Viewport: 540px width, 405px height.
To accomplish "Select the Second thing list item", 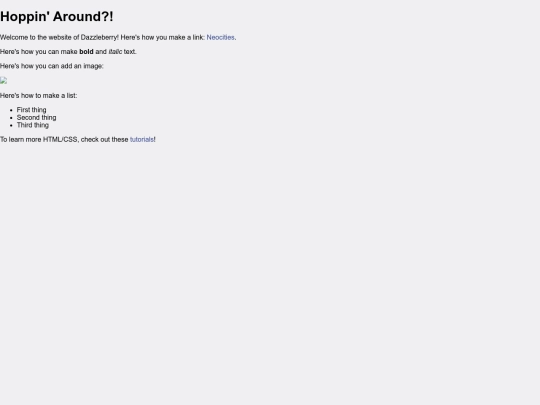I will click(x=37, y=117).
